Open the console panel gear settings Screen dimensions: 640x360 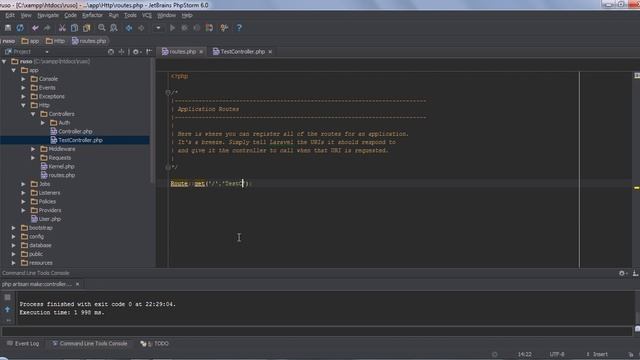click(622, 273)
